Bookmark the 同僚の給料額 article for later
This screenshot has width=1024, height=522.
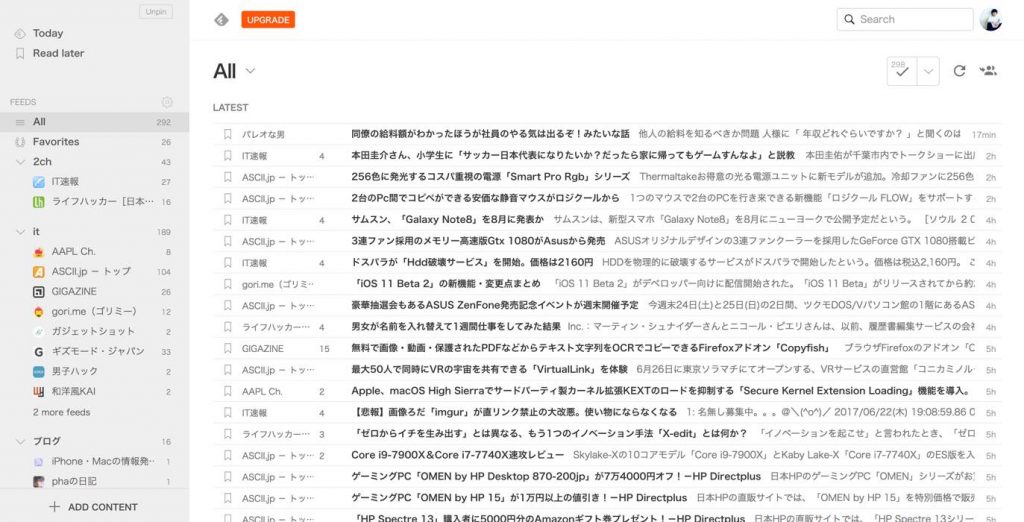click(227, 134)
